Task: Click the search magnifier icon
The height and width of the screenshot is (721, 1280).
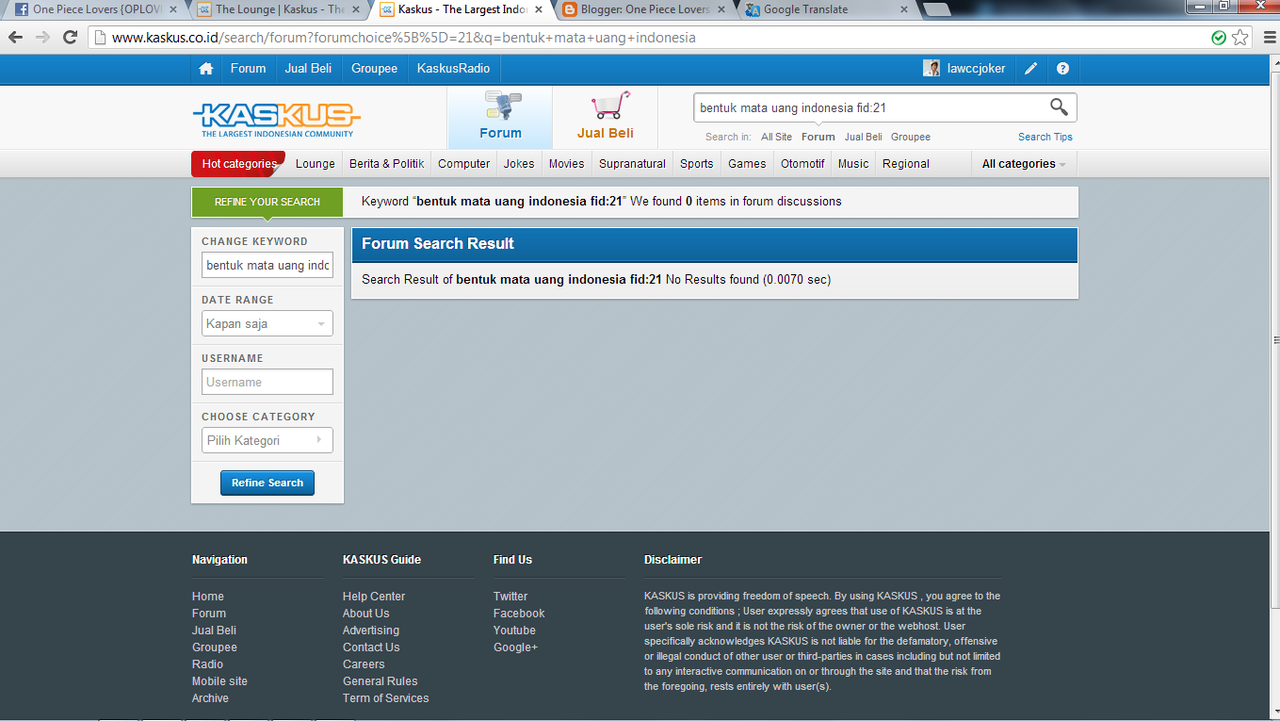Action: [x=1058, y=107]
